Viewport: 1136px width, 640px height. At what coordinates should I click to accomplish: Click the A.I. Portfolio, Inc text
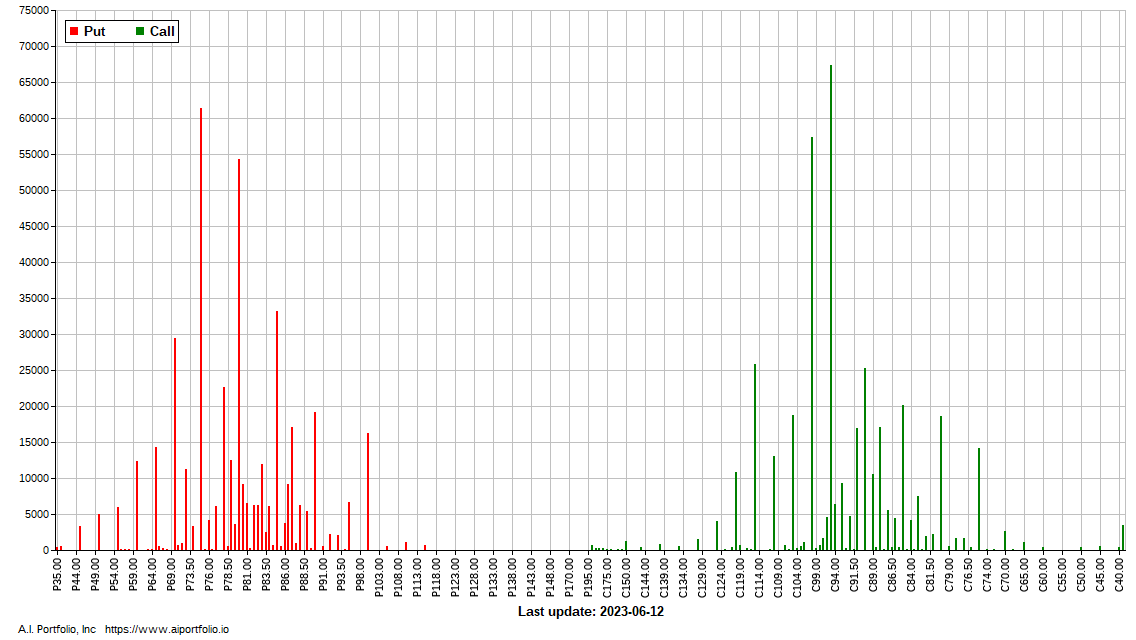57,629
